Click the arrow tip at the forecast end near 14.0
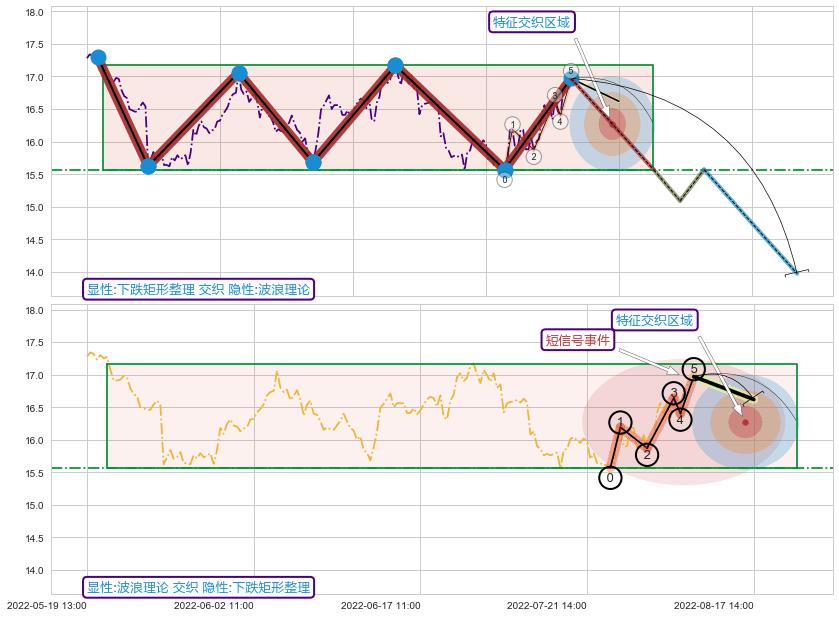839x617 pixels. click(x=797, y=272)
